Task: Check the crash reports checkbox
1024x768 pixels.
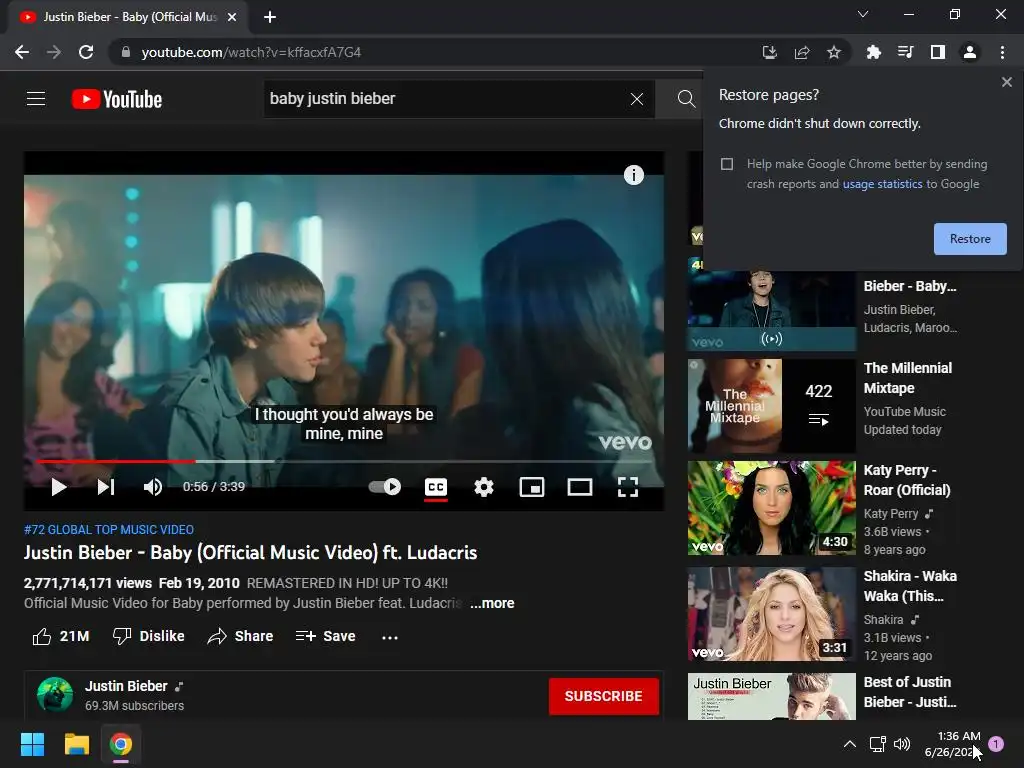Action: coord(727,164)
